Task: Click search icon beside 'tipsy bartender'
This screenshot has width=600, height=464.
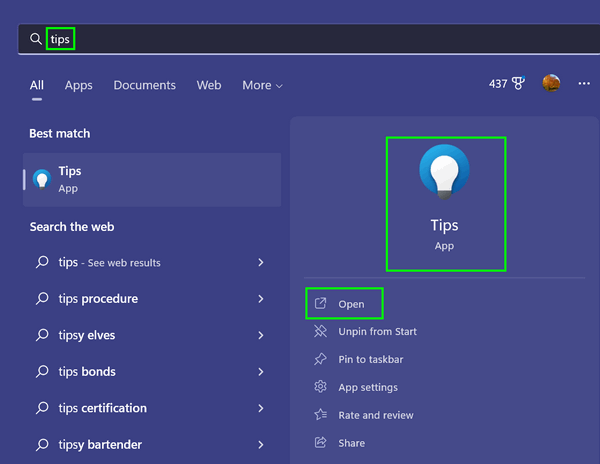Action: point(42,444)
